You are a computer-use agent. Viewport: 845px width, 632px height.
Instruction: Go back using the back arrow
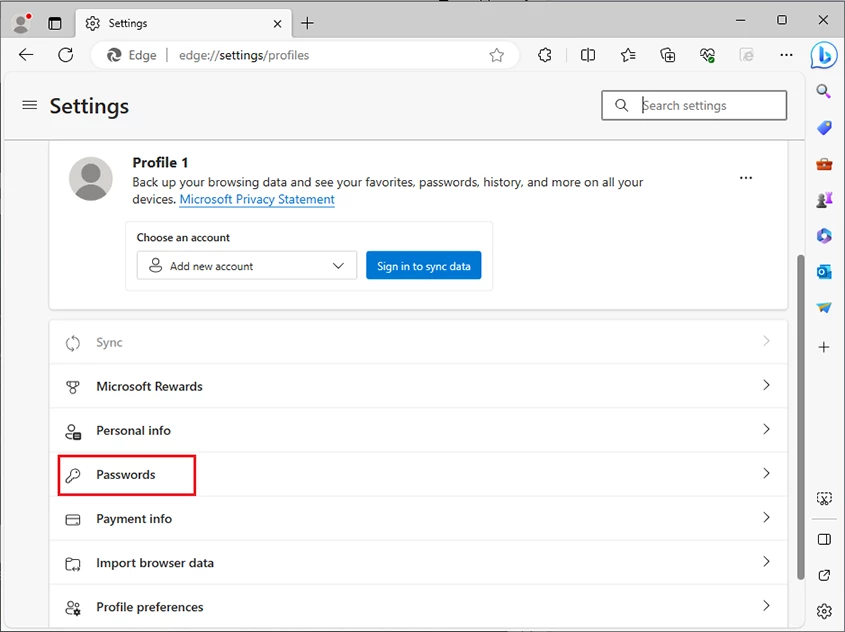tap(26, 55)
